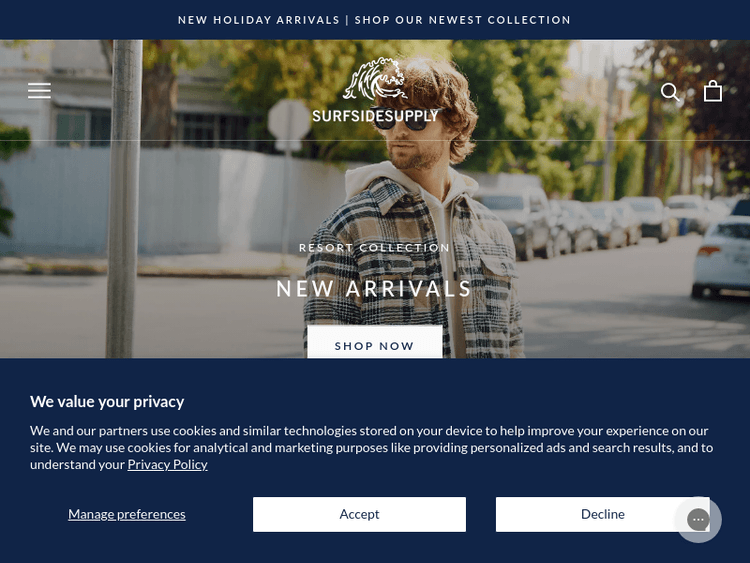Open the hamburger navigation menu
The image size is (750, 563).
39,90
